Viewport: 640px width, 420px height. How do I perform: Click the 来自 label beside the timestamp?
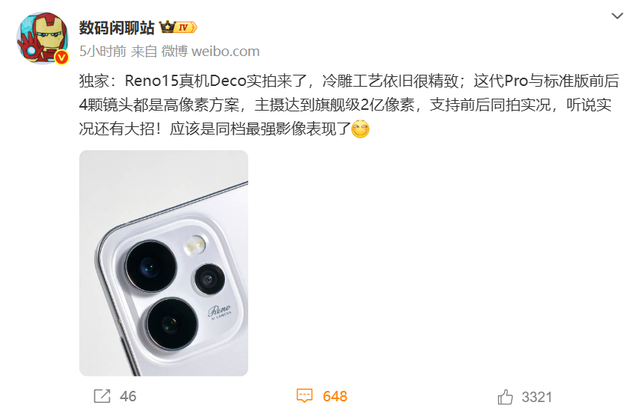144,51
